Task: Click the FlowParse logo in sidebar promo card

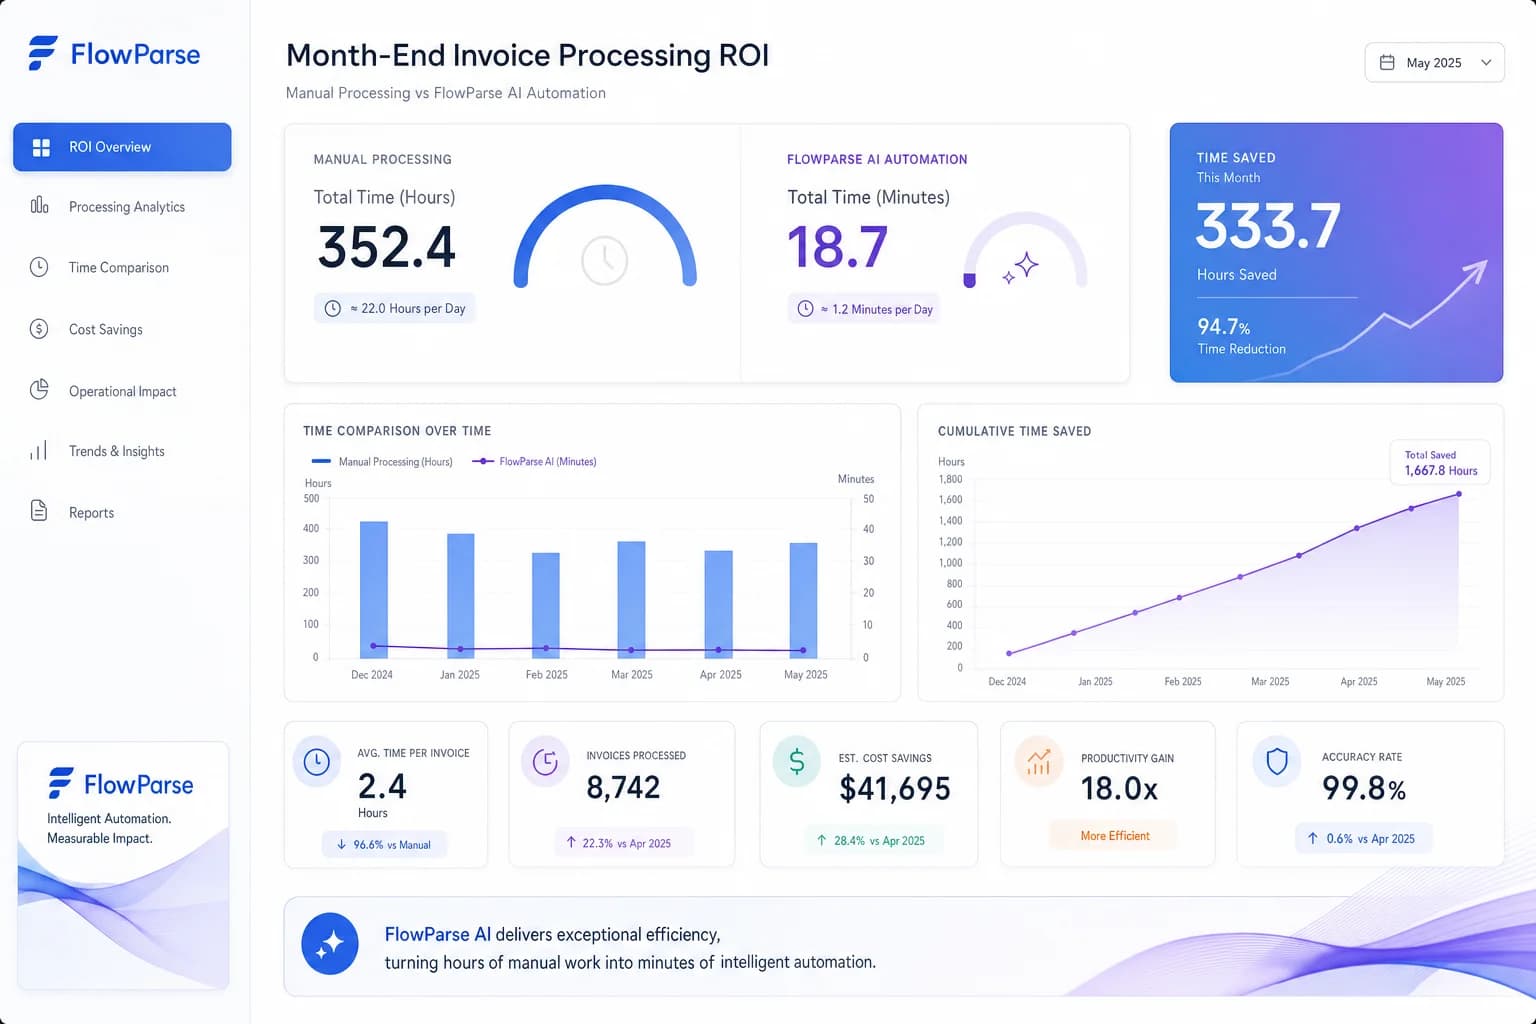Action: pyautogui.click(x=121, y=784)
